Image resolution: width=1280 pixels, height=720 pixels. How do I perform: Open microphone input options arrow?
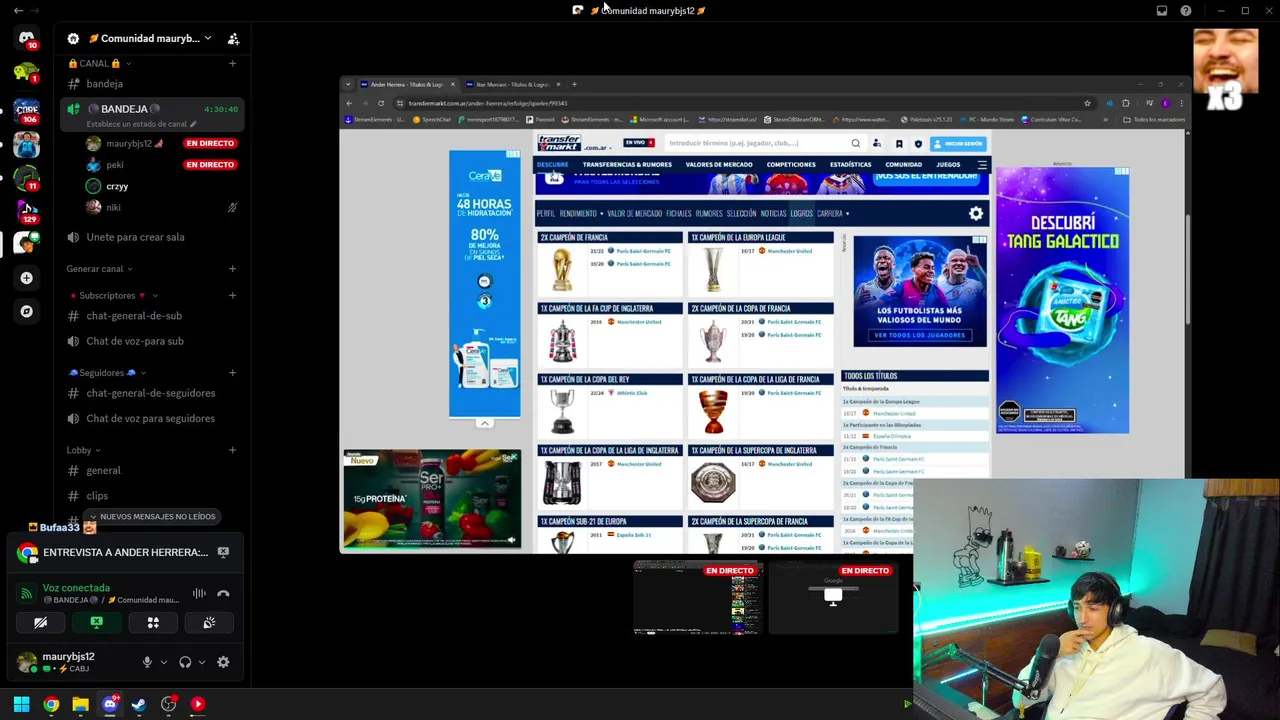163,662
